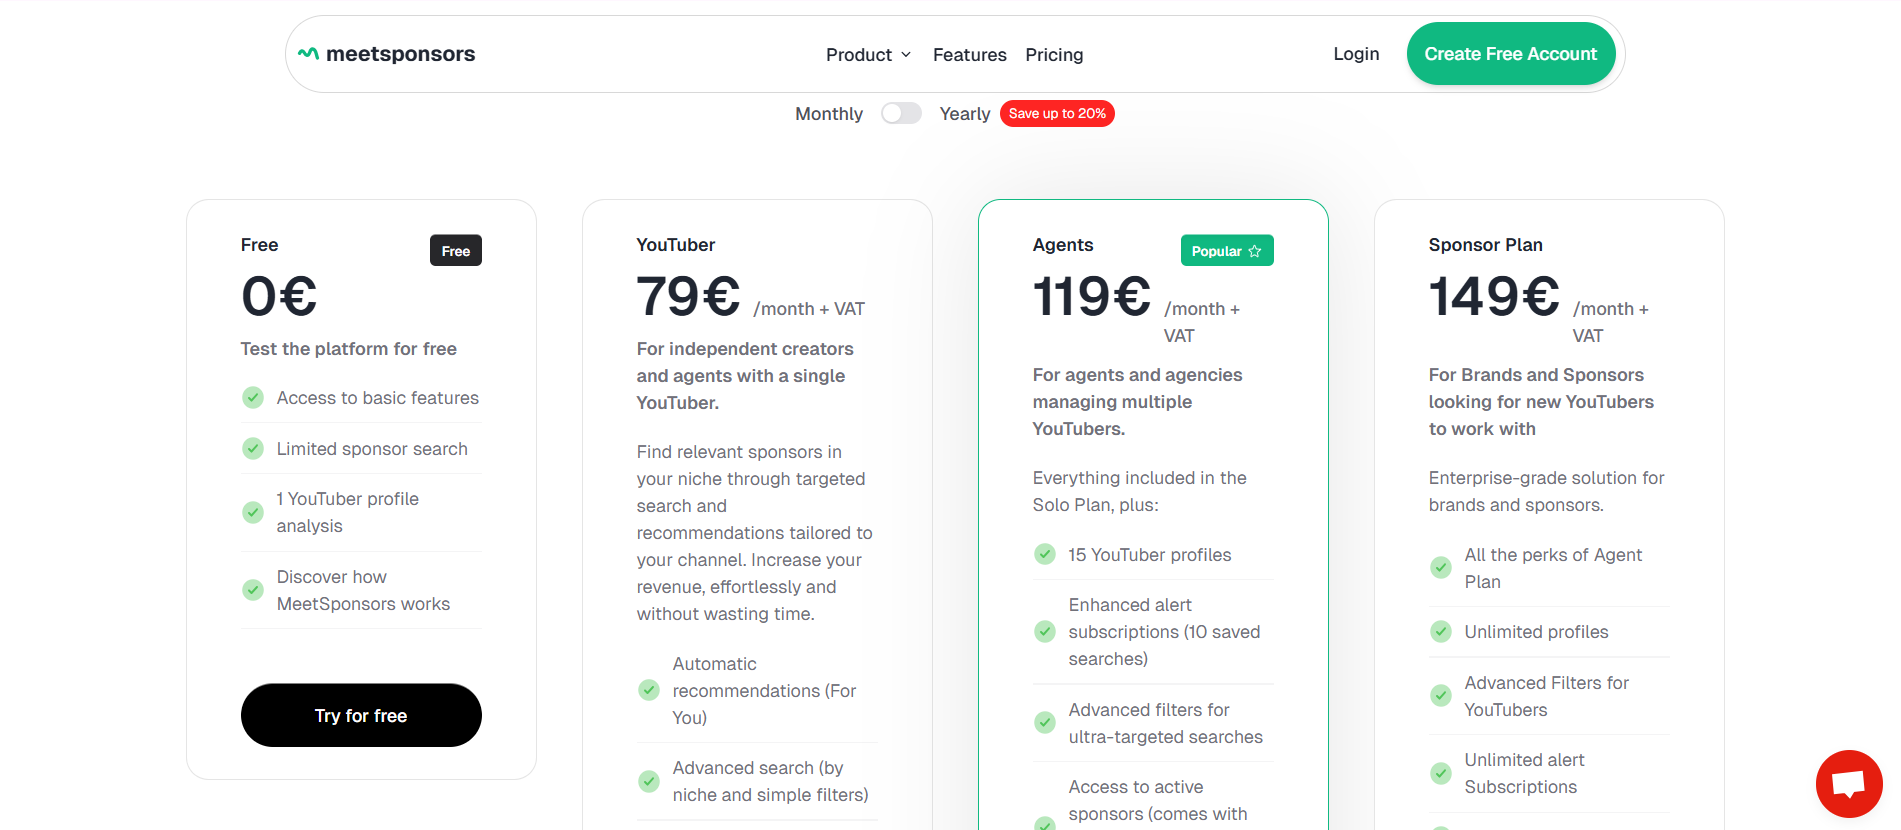Click checkmark beside Access to basic features
The width and height of the screenshot is (1901, 830).
click(253, 398)
